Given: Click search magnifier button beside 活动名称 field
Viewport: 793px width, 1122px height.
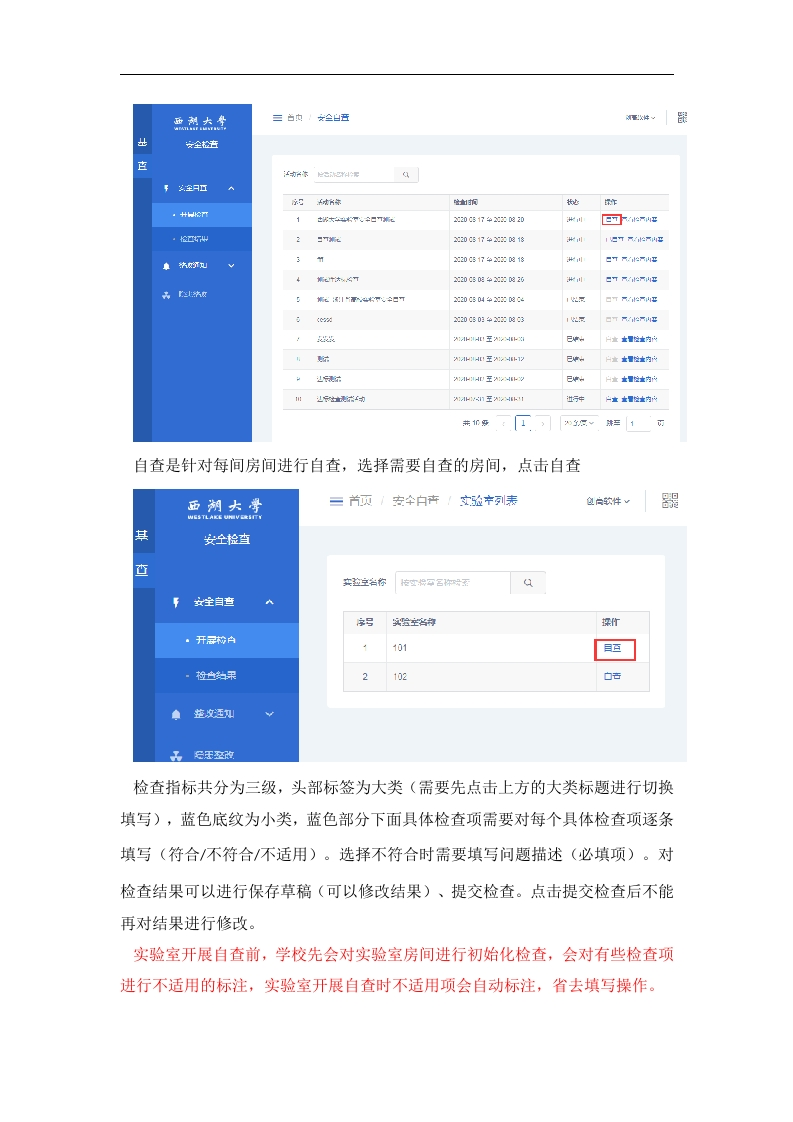Looking at the screenshot, I should (x=406, y=174).
